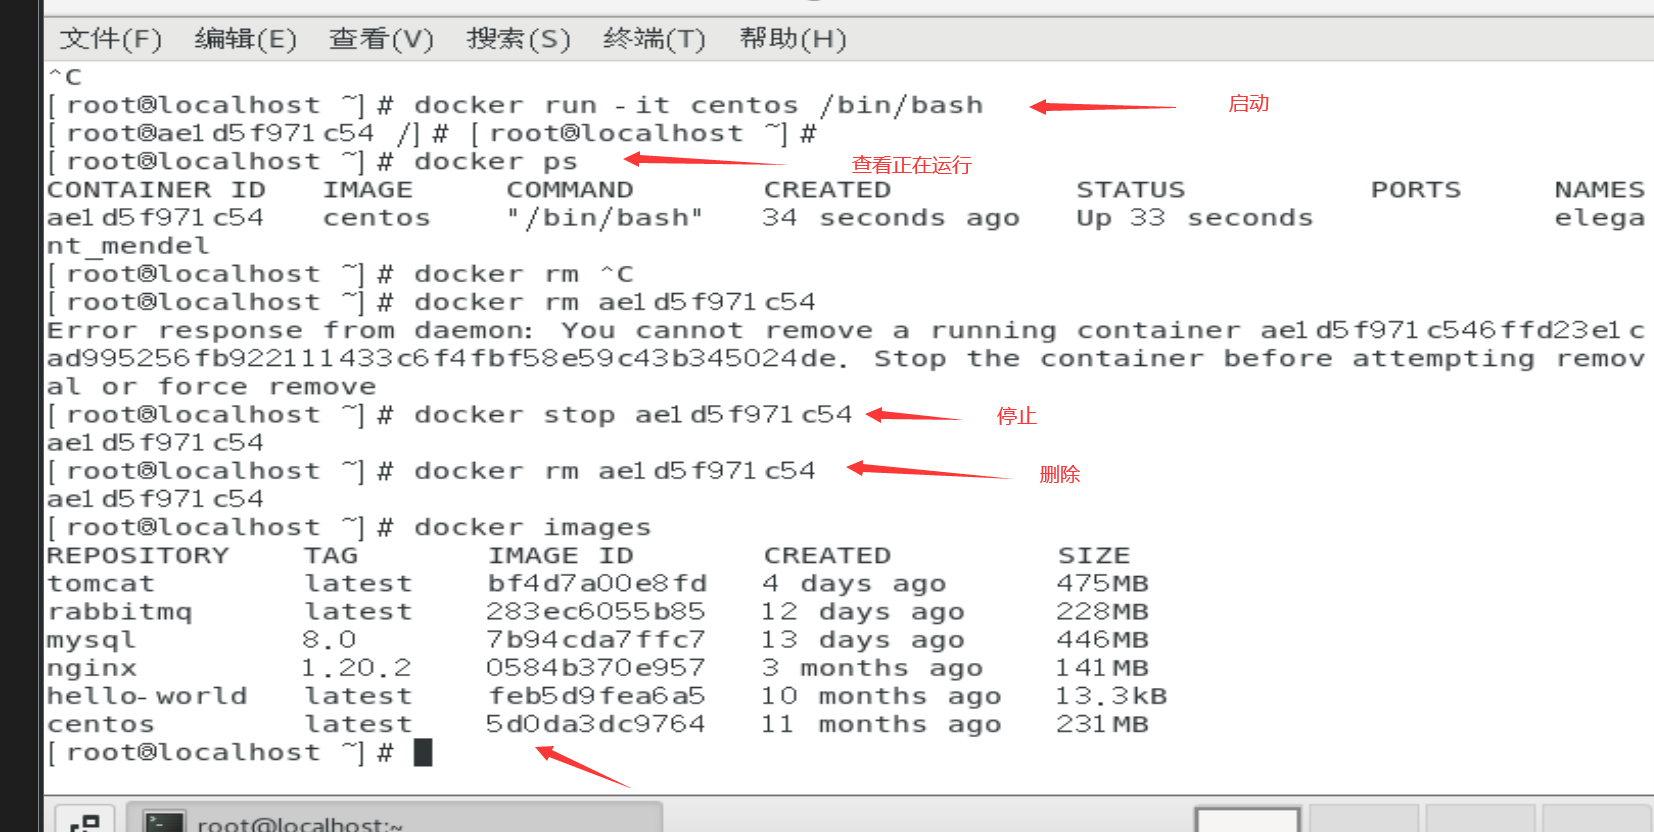Click '12 days ago' in rabbitmq row

[863, 612]
